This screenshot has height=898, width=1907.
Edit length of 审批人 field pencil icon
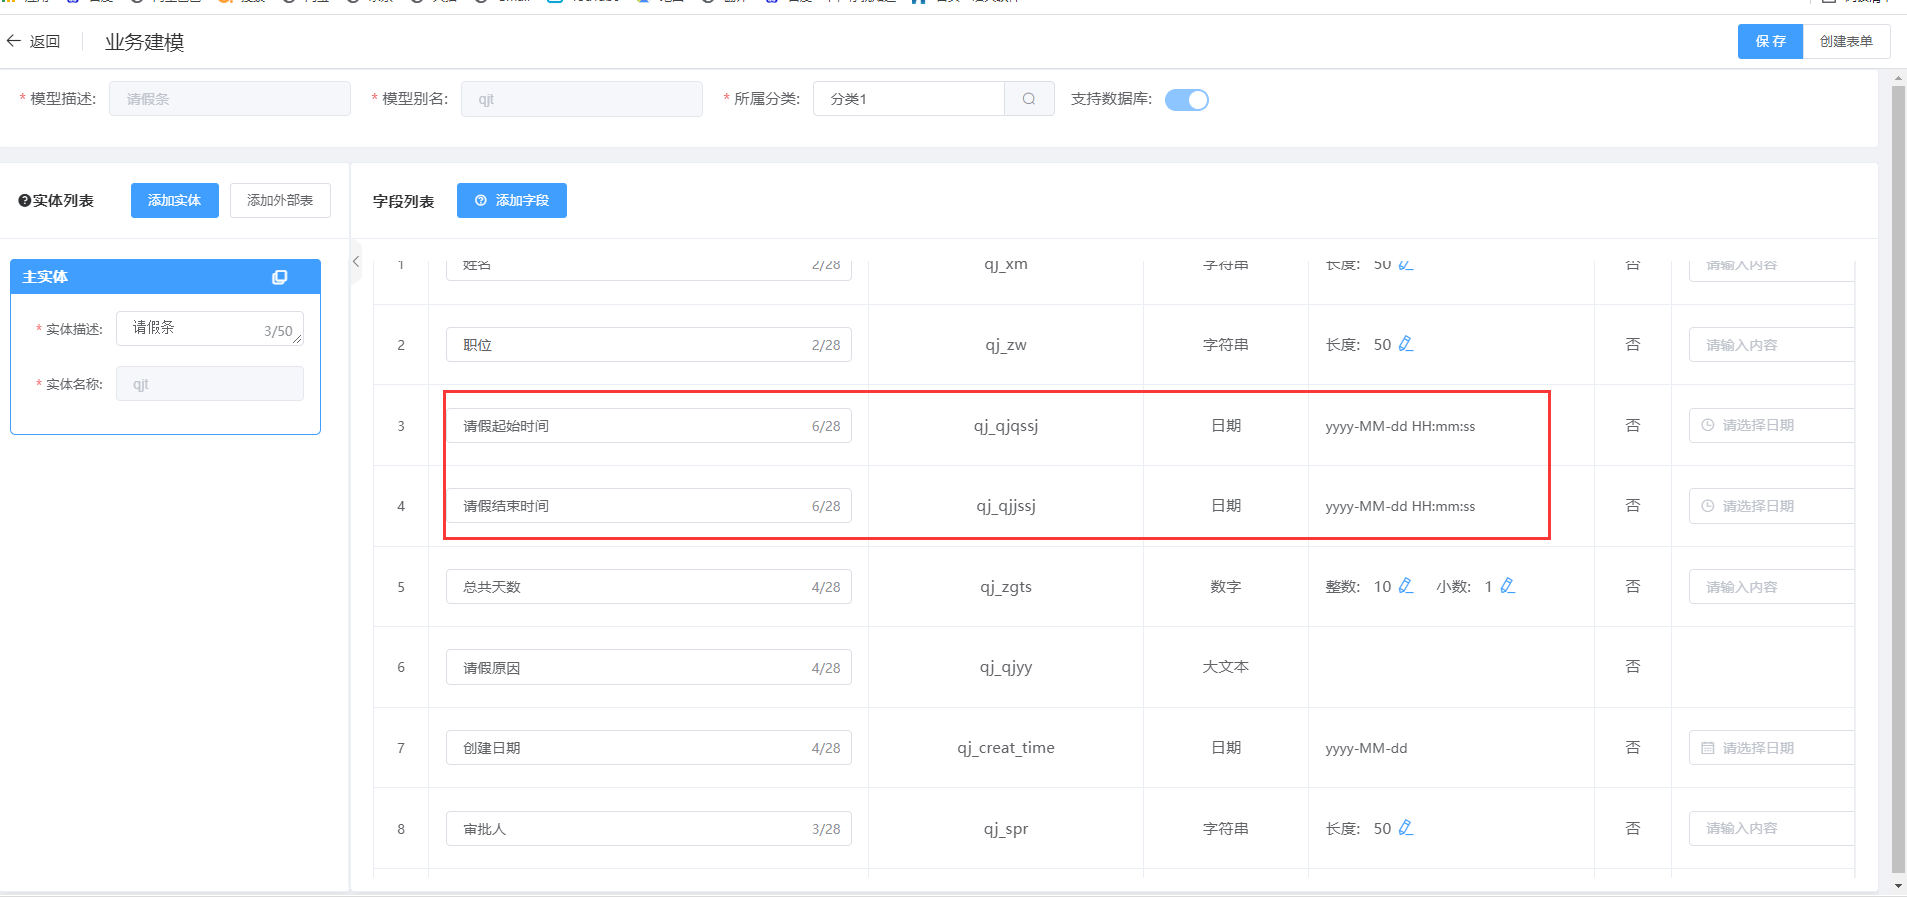click(x=1406, y=828)
